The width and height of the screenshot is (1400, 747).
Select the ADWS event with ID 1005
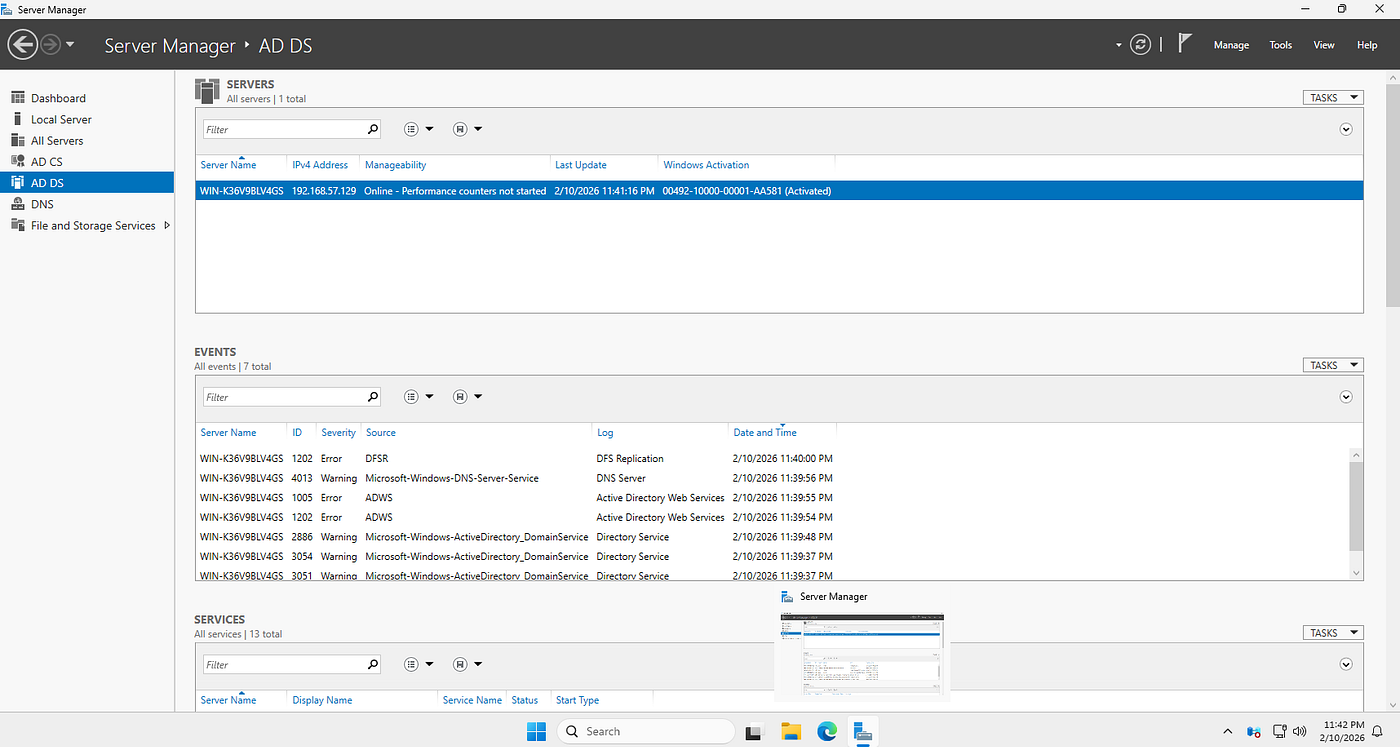[772, 498]
